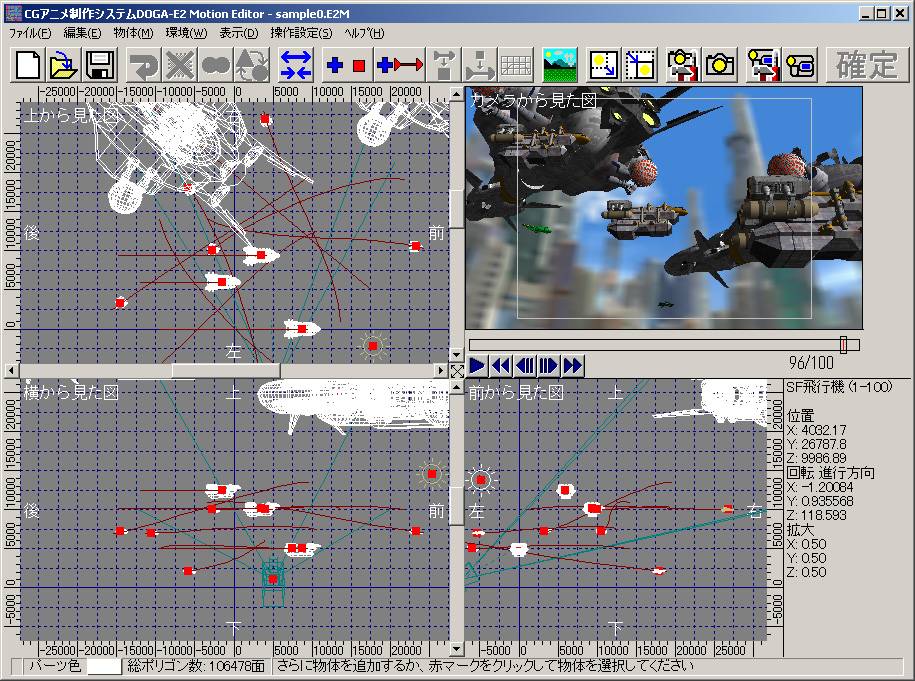Viewport: 915px width, 681px height.
Task: Rewind to the first frame
Action: pos(501,366)
